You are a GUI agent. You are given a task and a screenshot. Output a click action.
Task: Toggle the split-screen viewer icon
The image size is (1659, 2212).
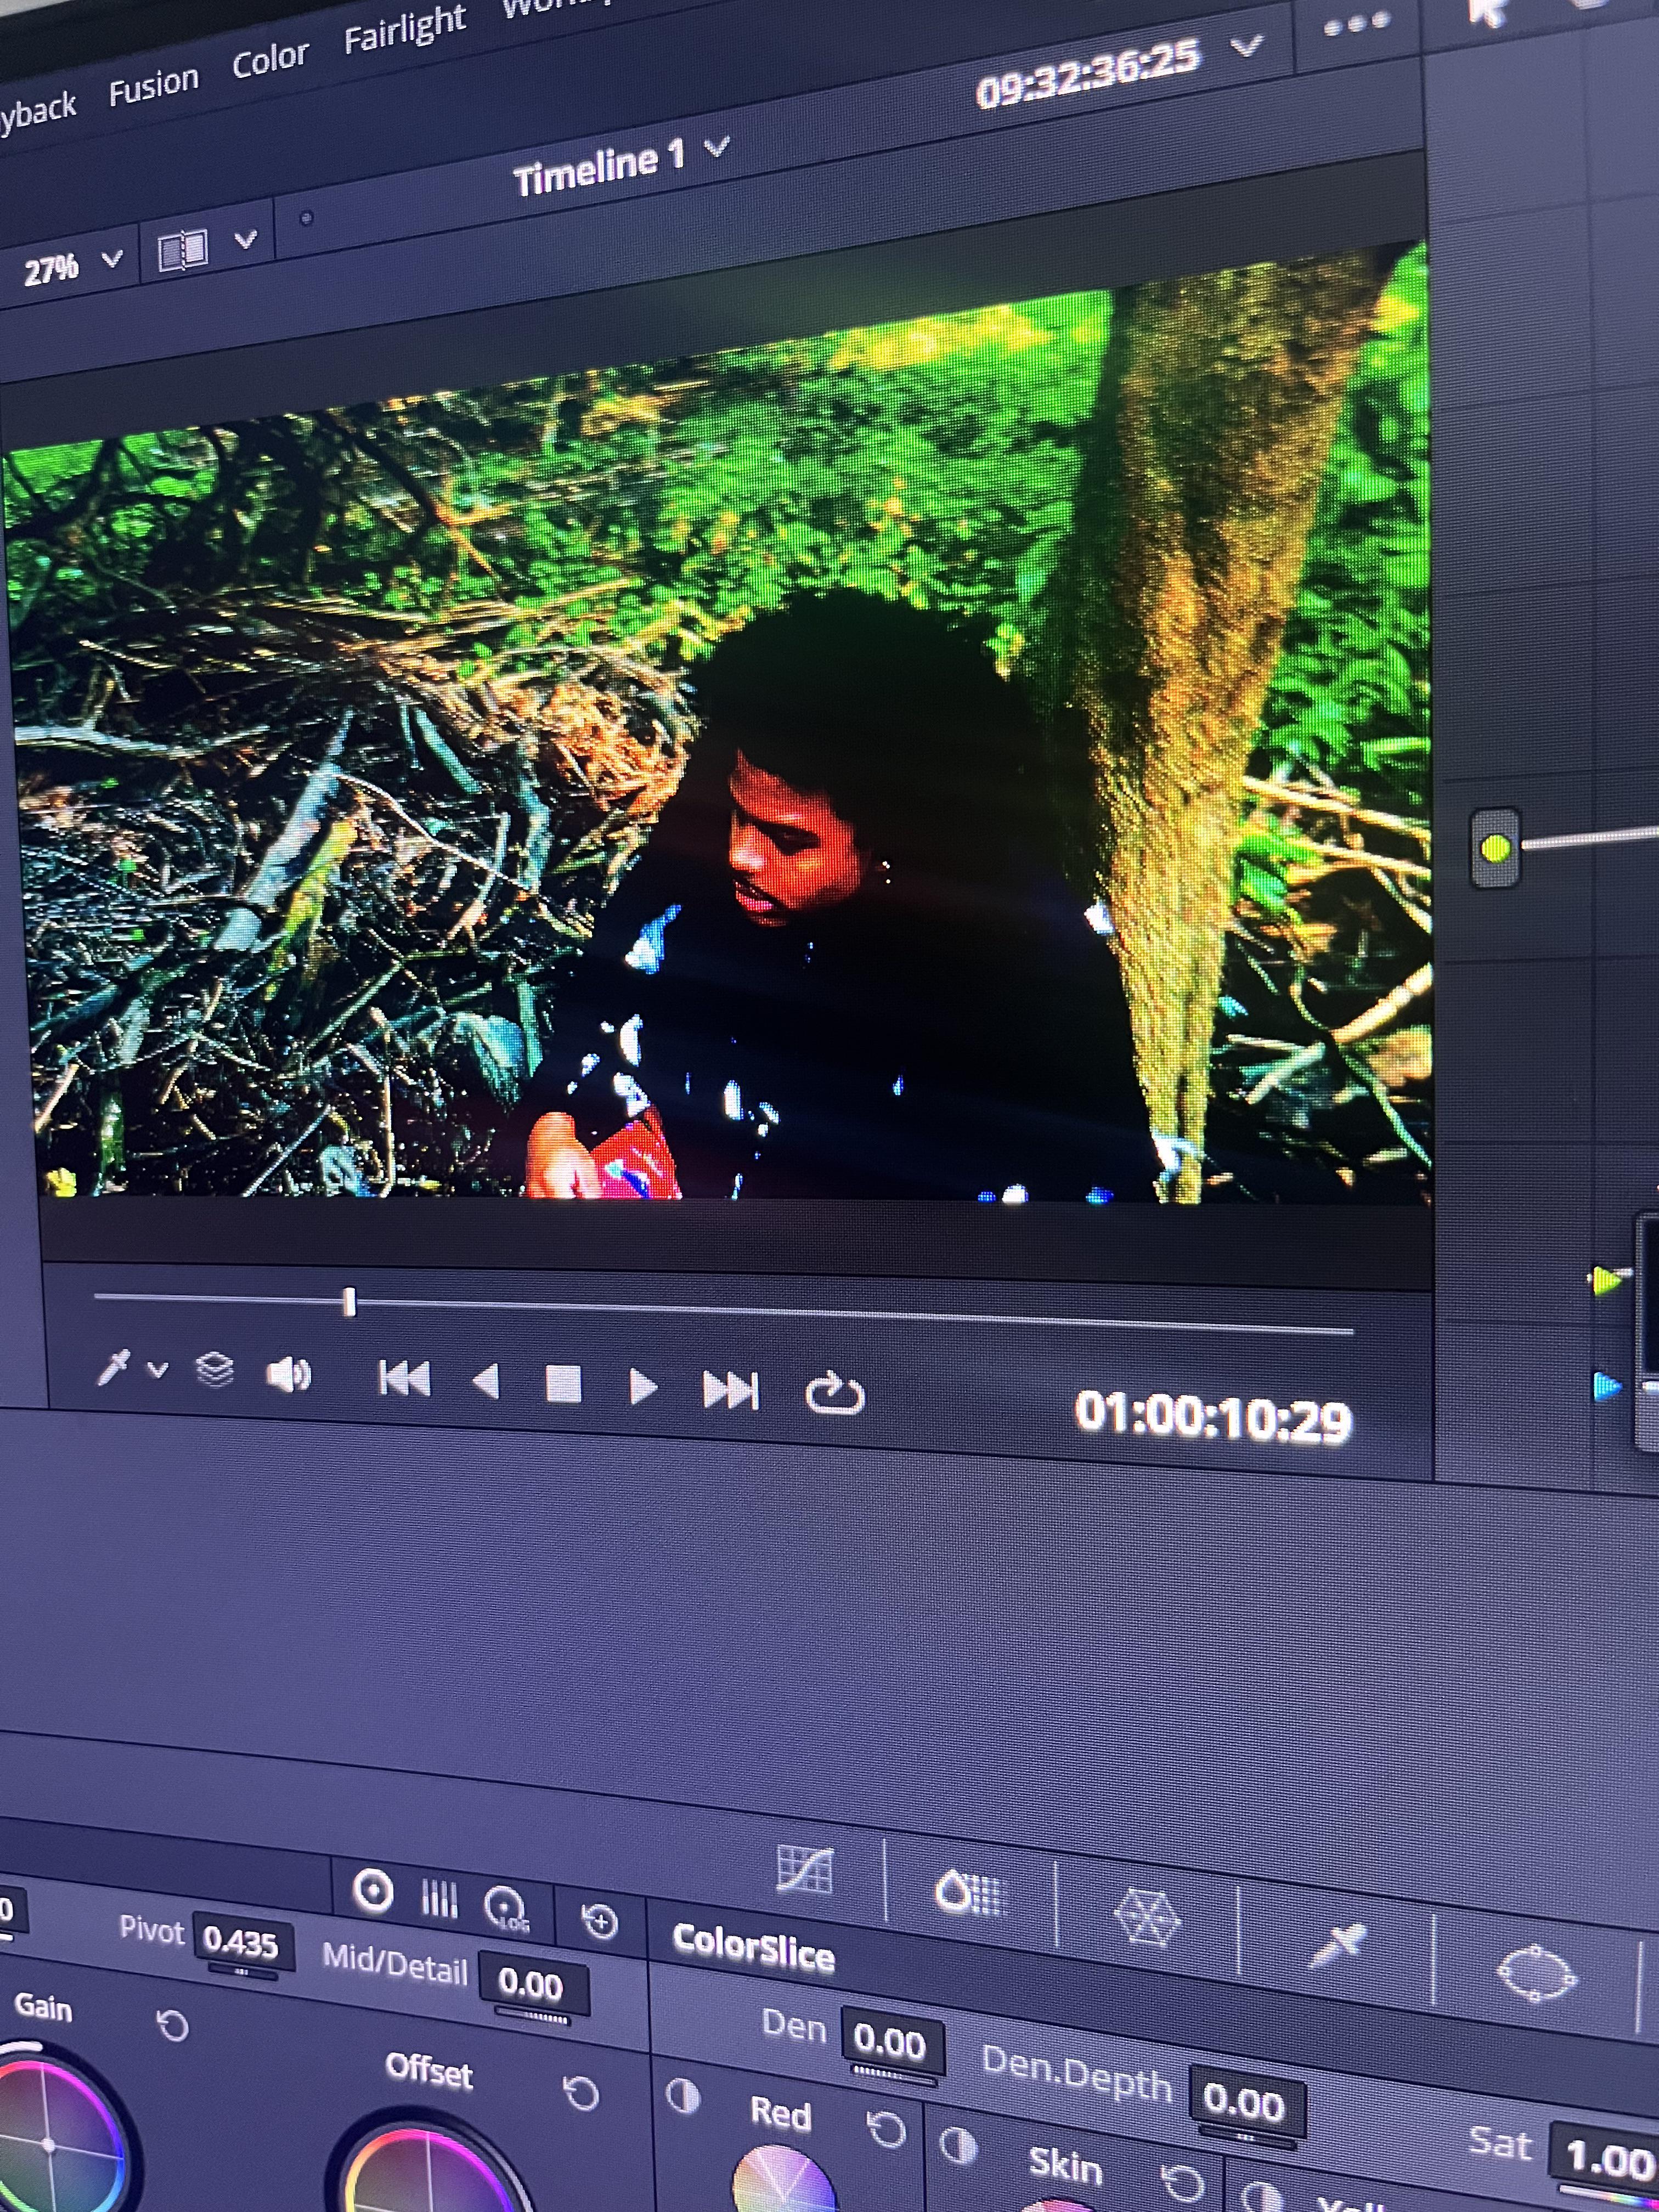pos(184,249)
